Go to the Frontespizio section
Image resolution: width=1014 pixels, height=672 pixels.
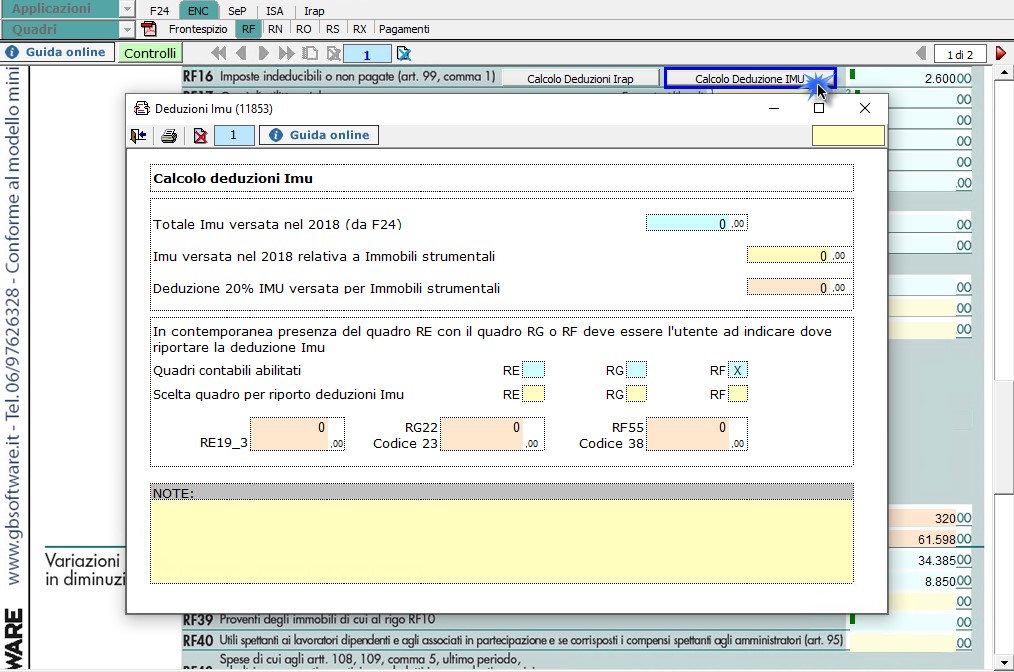[x=198, y=29]
